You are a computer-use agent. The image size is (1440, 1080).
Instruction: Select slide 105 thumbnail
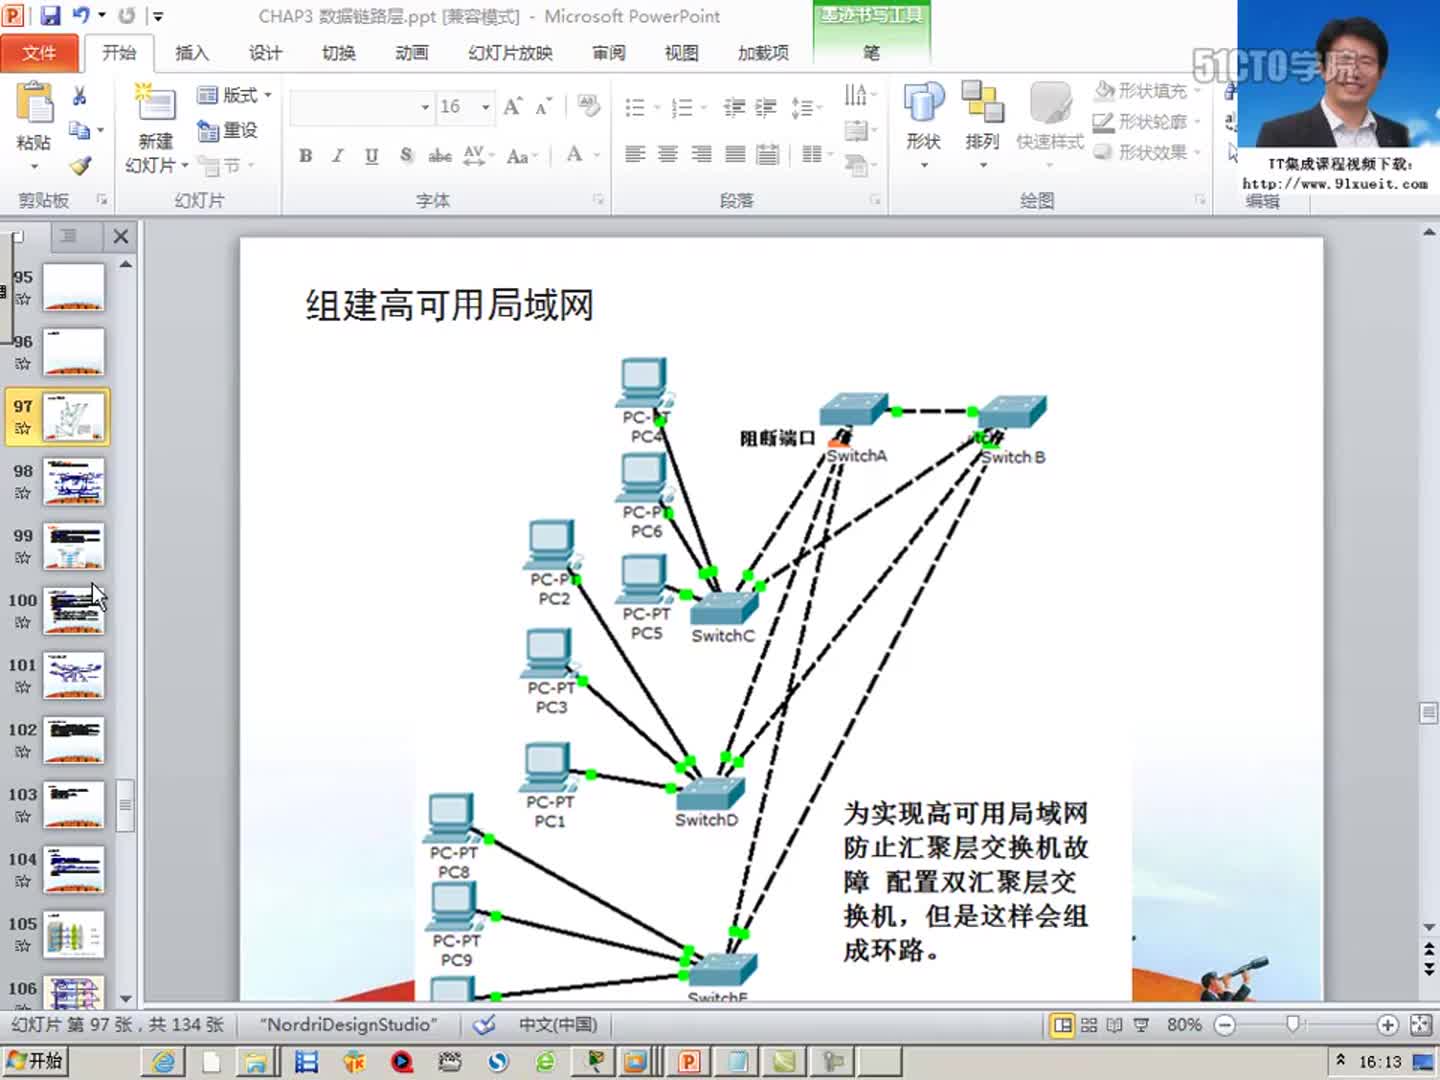73,934
